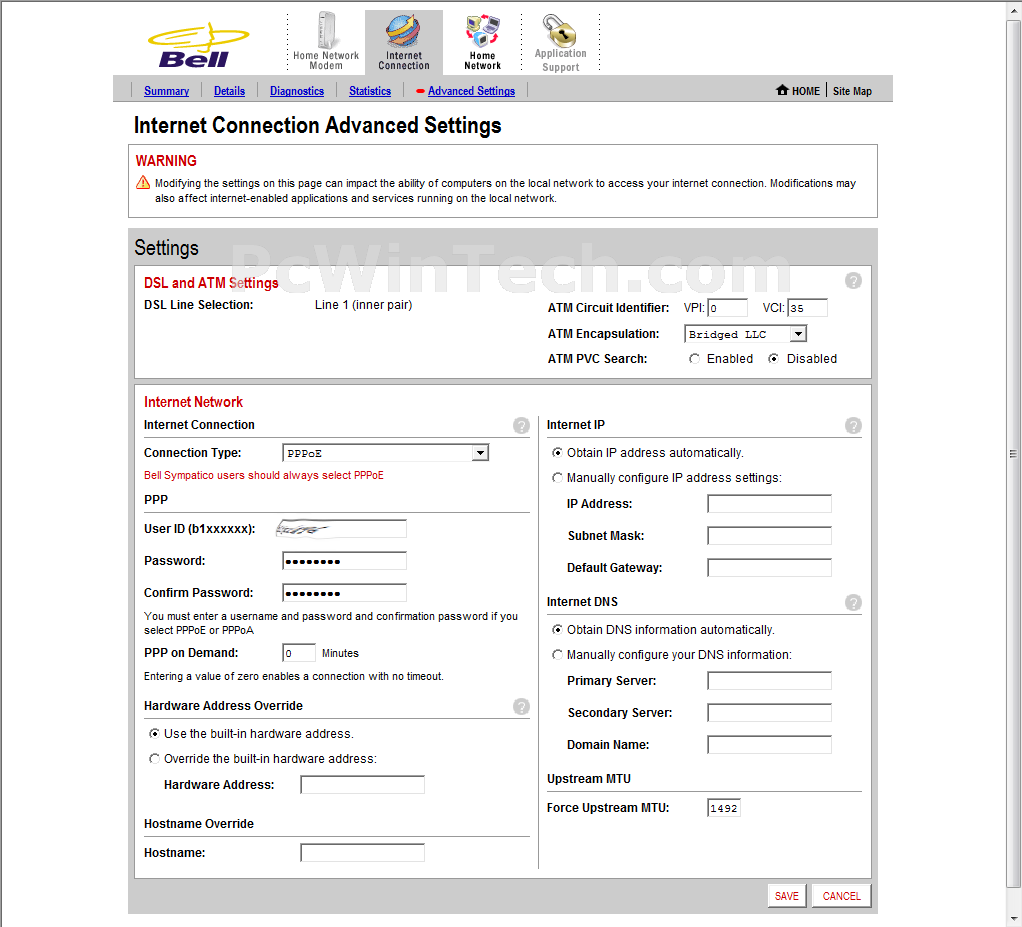Go to the Statistics tab
The image size is (1022, 927).
pos(370,91)
